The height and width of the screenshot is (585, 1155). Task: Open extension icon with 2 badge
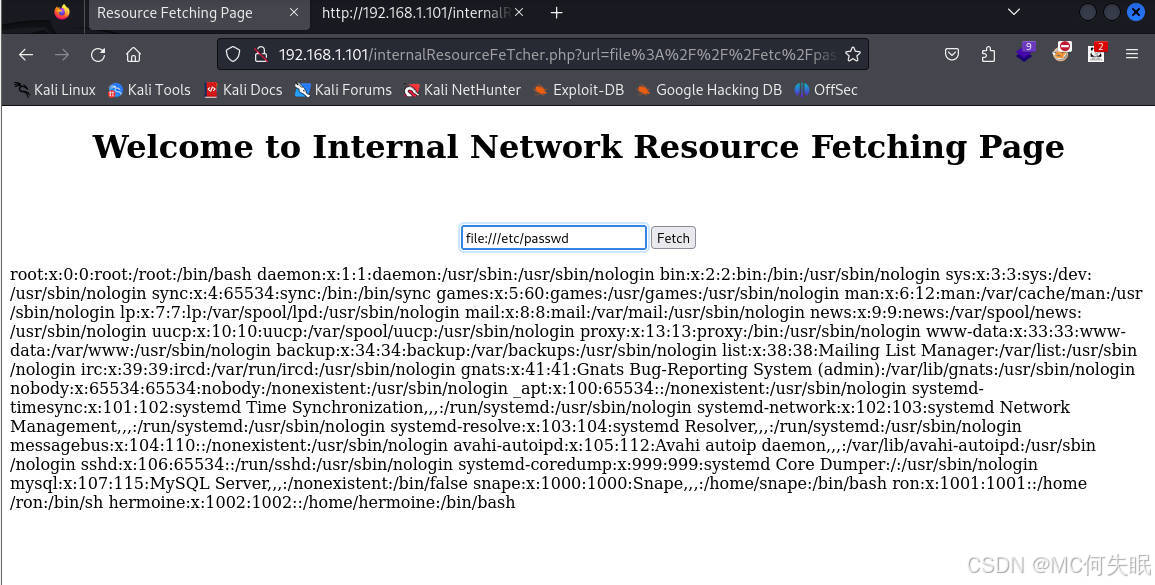click(1097, 52)
